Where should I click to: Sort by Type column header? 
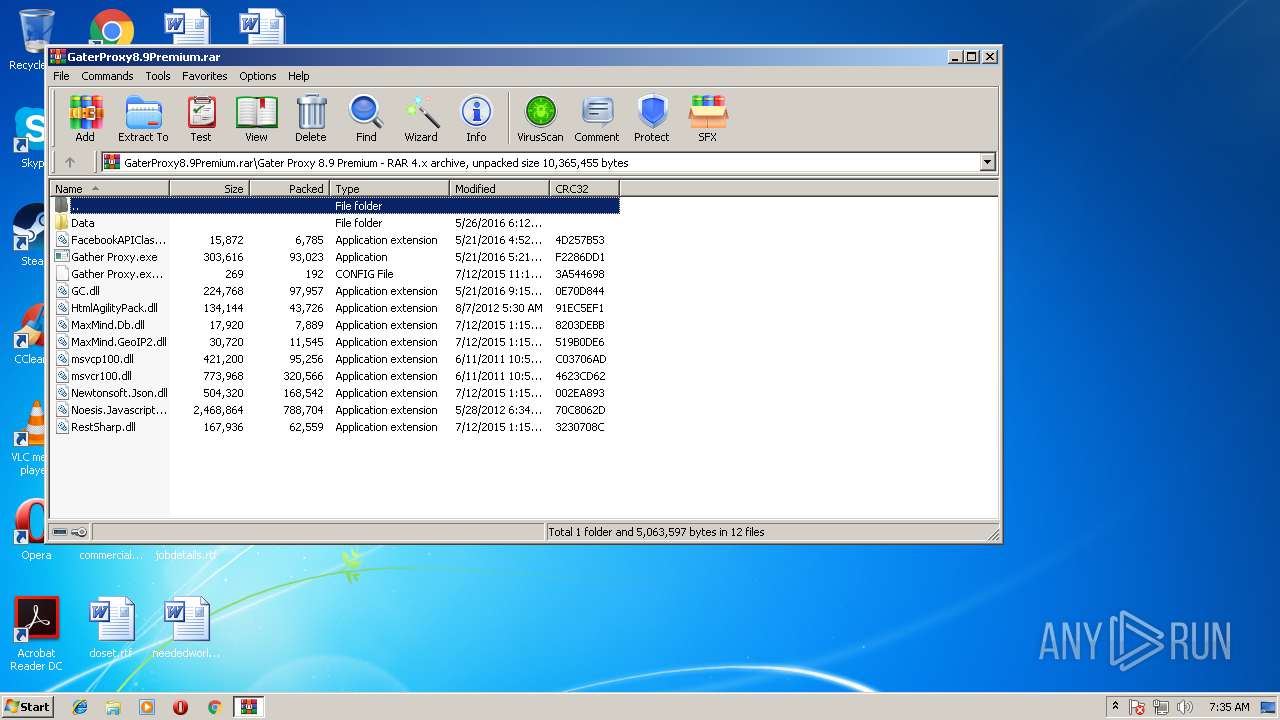[390, 188]
